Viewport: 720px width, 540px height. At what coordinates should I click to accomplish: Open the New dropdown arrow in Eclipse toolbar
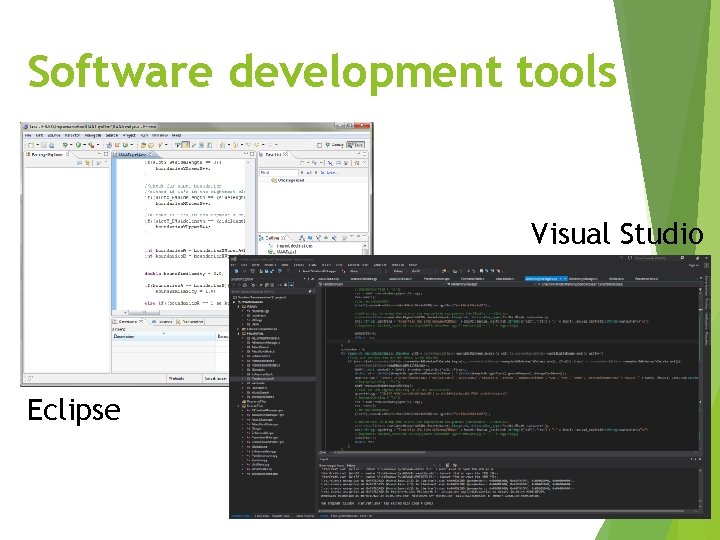click(x=37, y=145)
